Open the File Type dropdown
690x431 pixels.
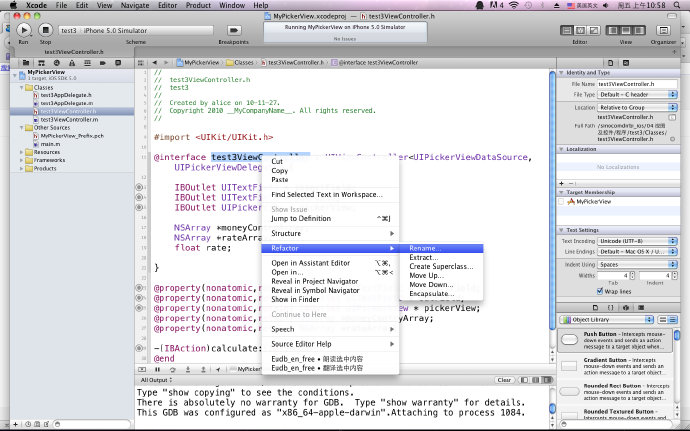pos(637,95)
